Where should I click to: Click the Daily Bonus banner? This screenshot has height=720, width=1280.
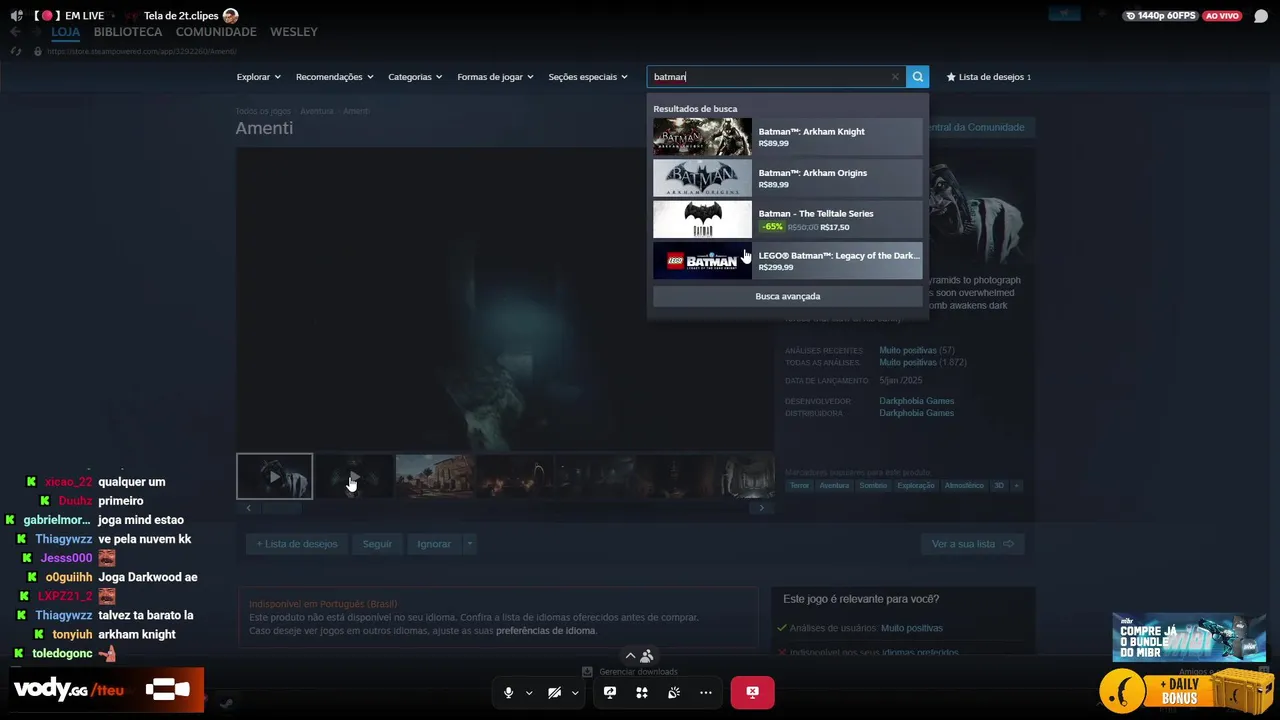pos(1185,691)
